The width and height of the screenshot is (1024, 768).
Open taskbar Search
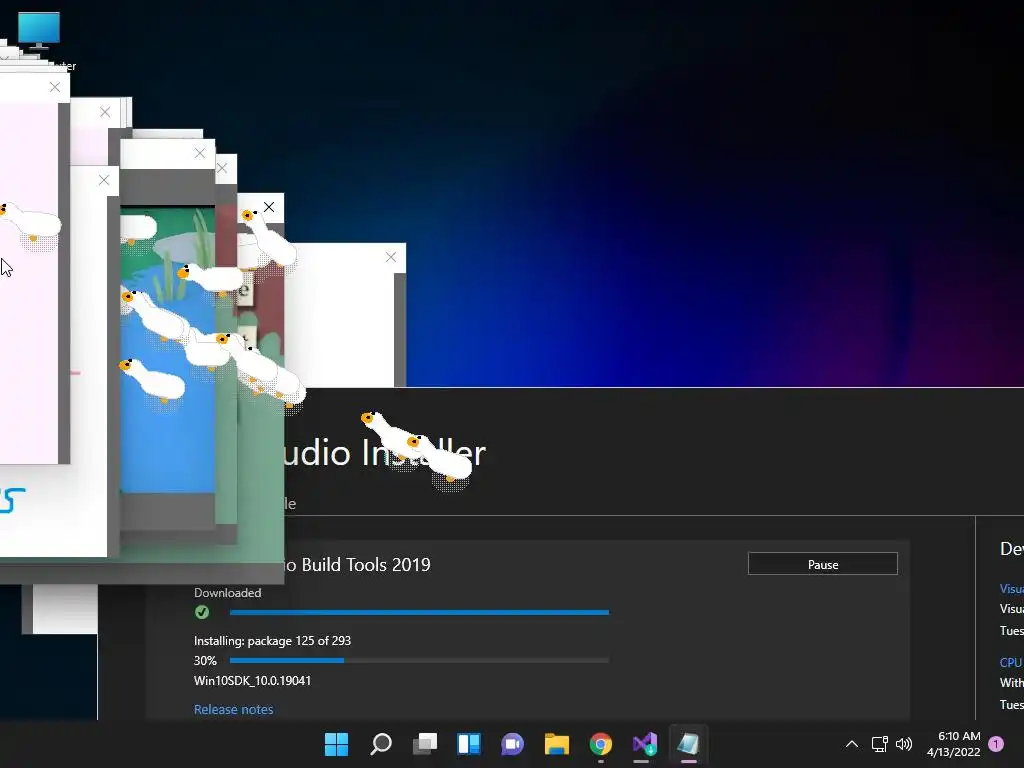pyautogui.click(x=381, y=744)
